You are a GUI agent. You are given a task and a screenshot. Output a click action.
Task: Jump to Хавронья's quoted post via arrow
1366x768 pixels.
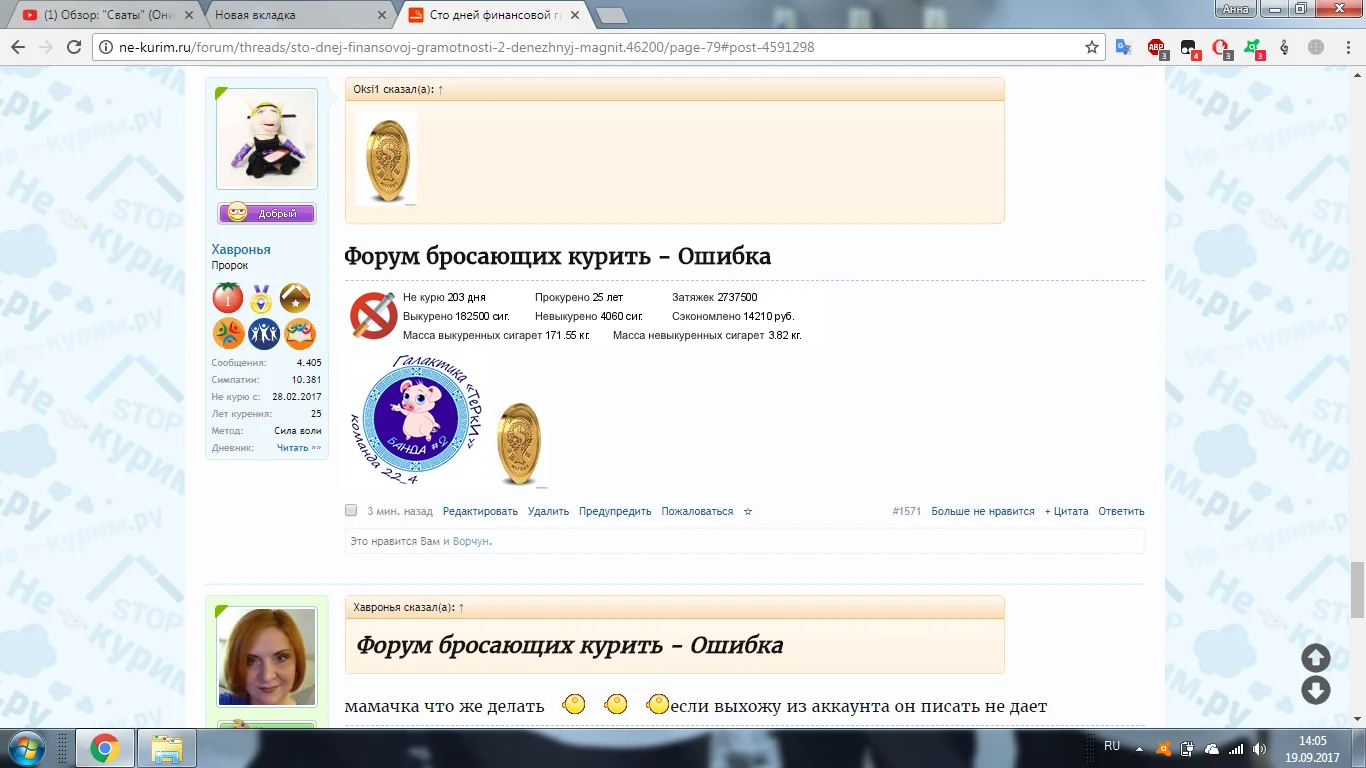[x=461, y=607]
